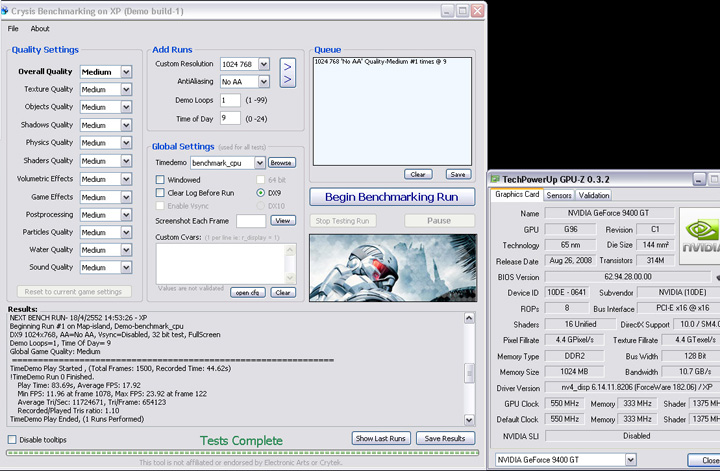The image size is (720, 471).
Task: Minimize the Crysis Benchmarking window
Action: tap(448, 11)
